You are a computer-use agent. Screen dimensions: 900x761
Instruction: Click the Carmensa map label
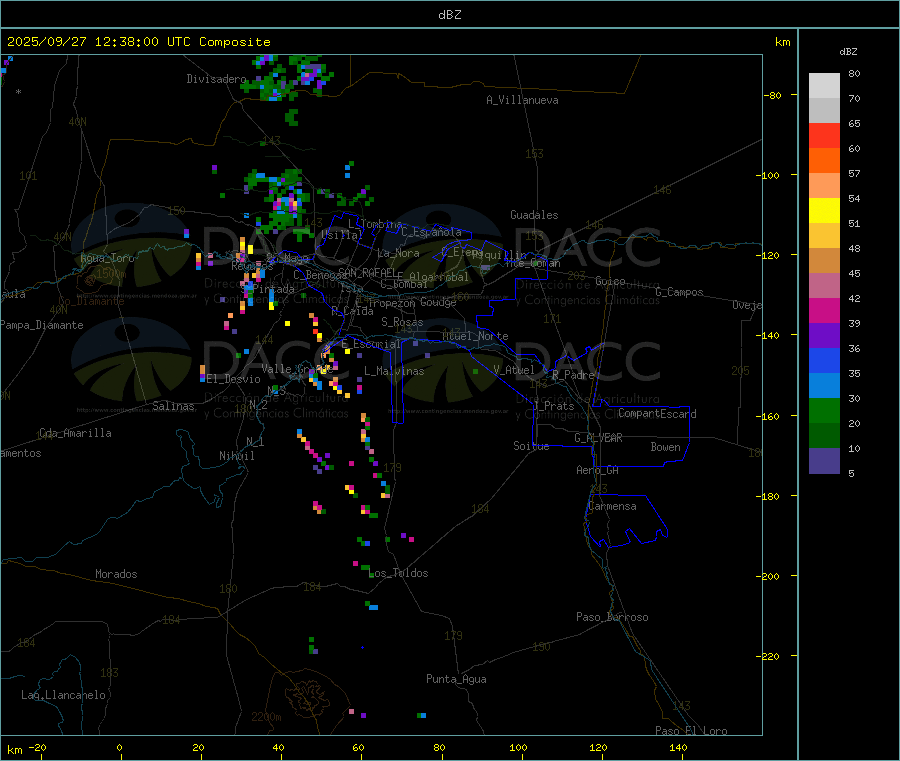tap(612, 507)
